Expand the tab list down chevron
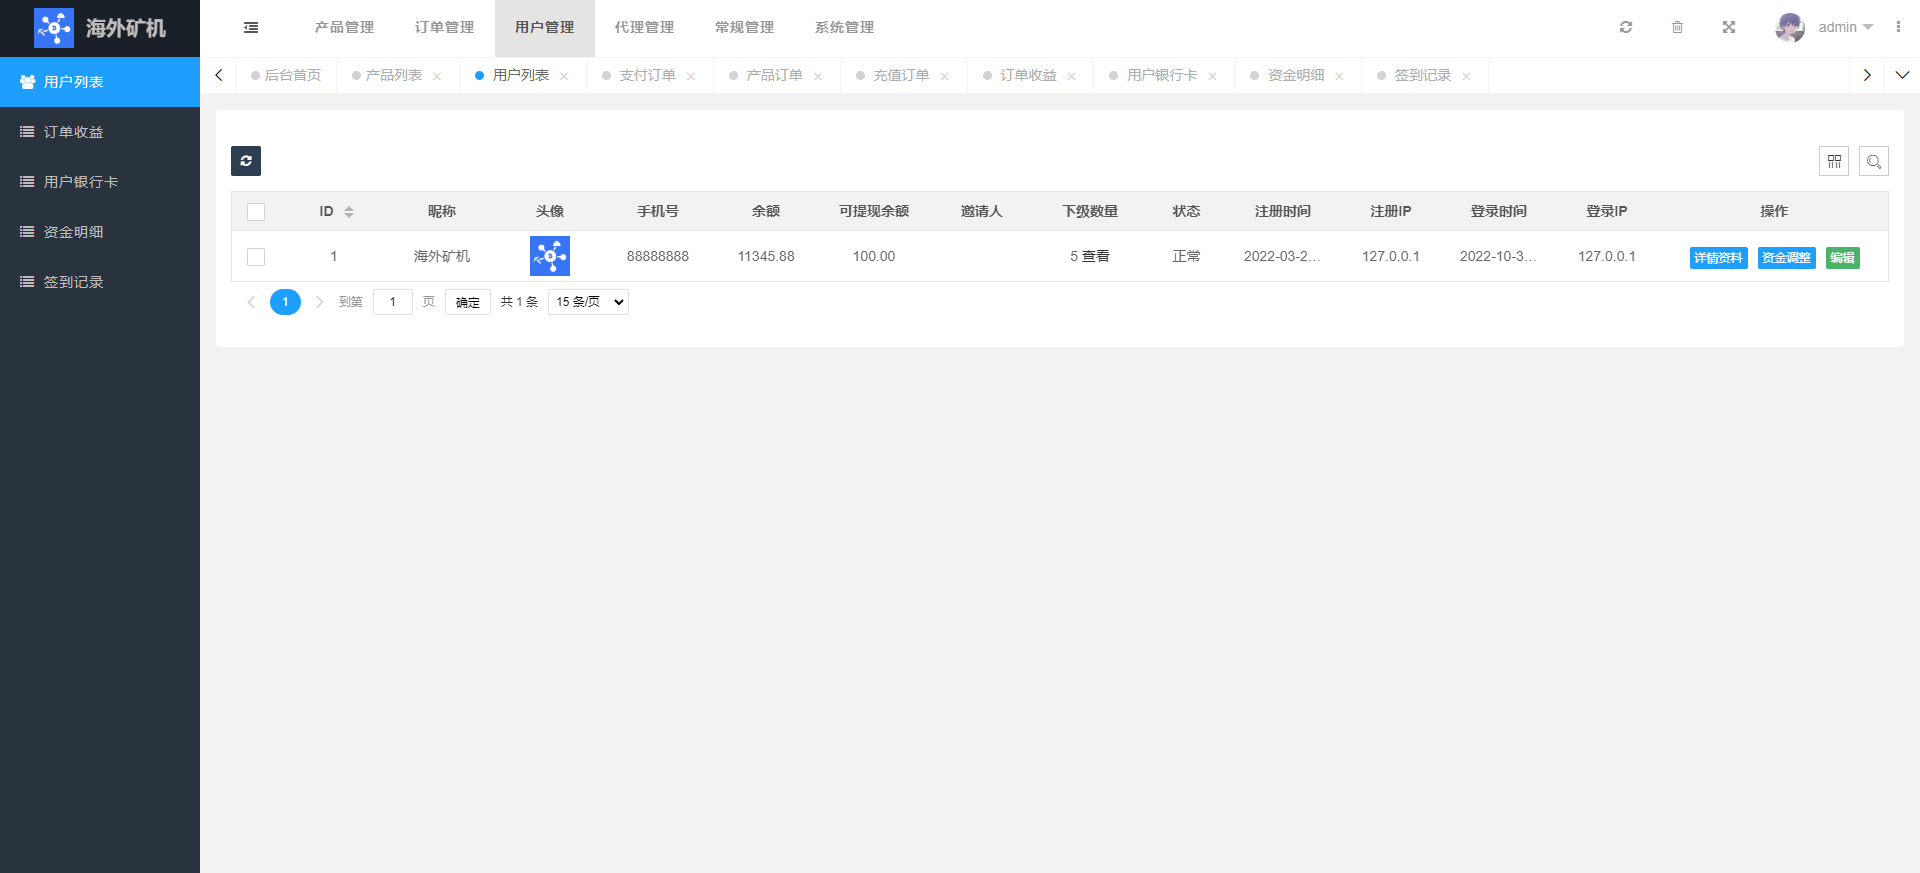This screenshot has width=1920, height=873. [x=1902, y=75]
